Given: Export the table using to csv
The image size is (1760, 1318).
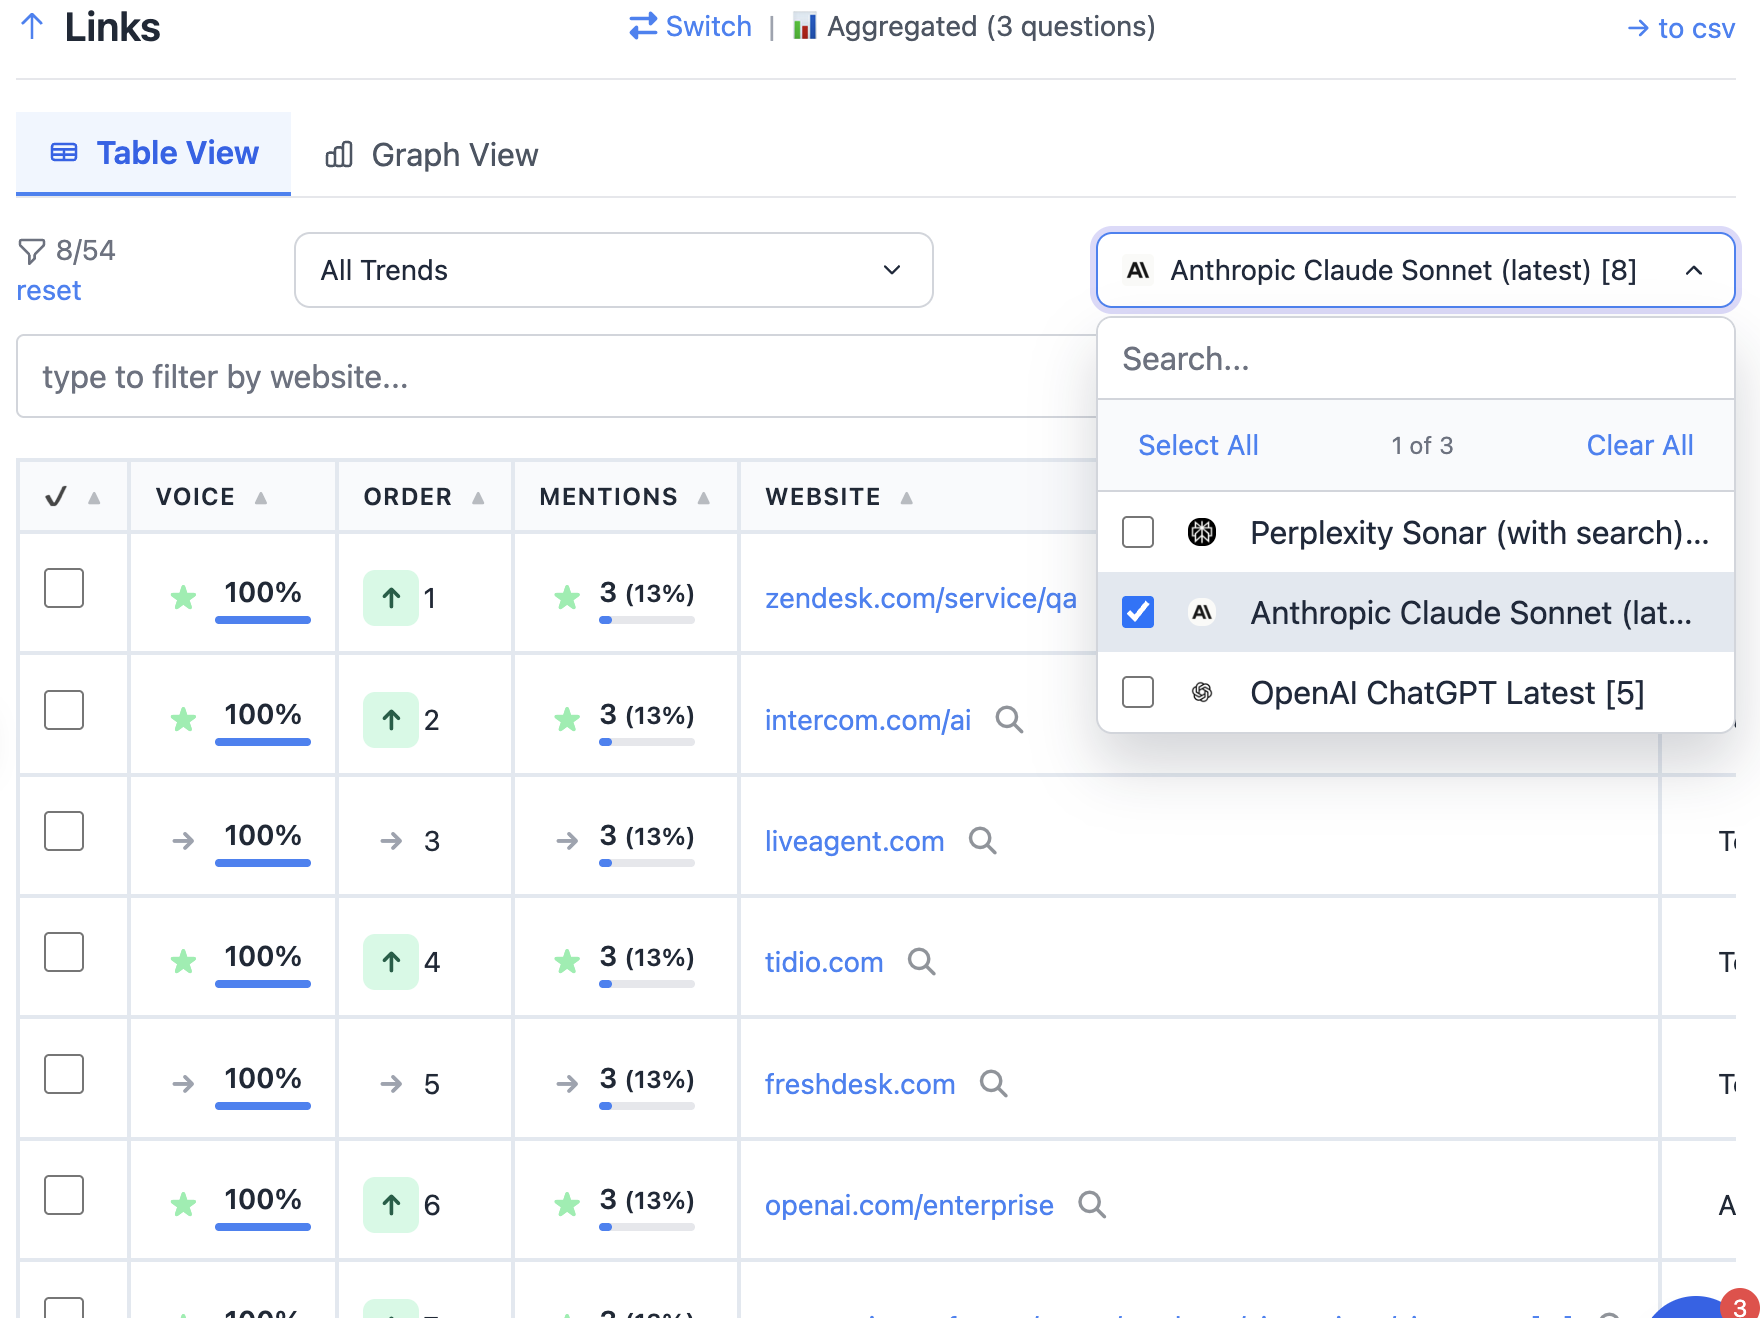Looking at the screenshot, I should (x=1681, y=28).
